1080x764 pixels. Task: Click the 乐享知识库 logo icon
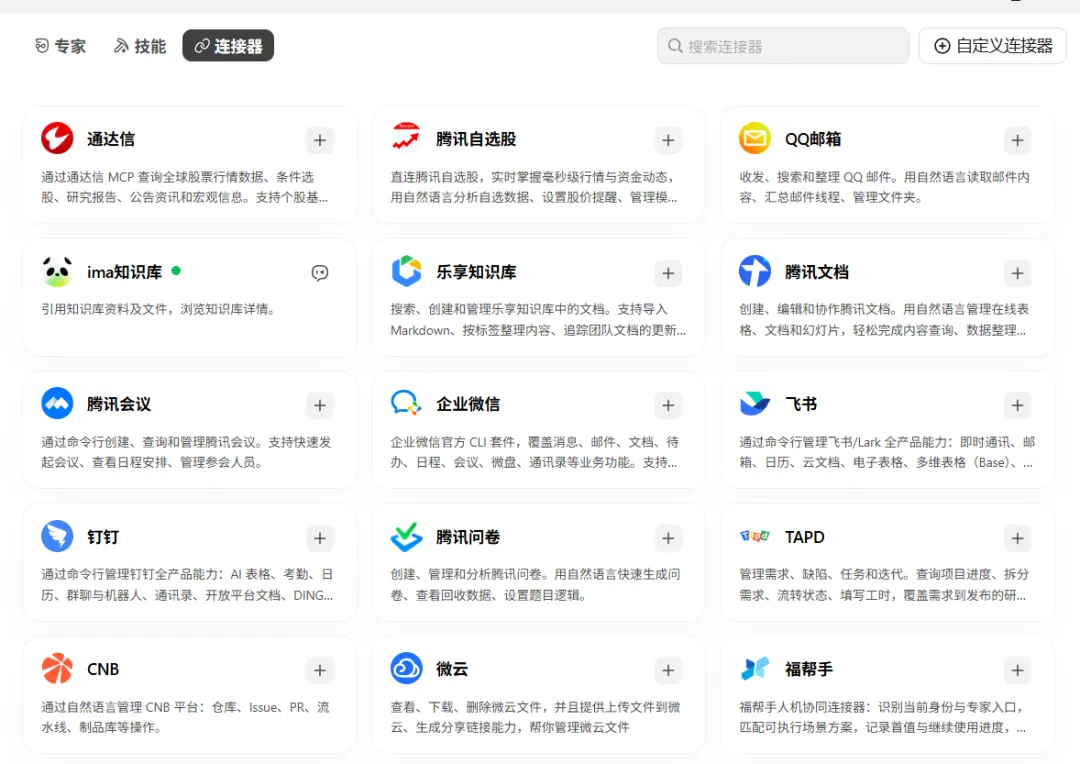406,271
